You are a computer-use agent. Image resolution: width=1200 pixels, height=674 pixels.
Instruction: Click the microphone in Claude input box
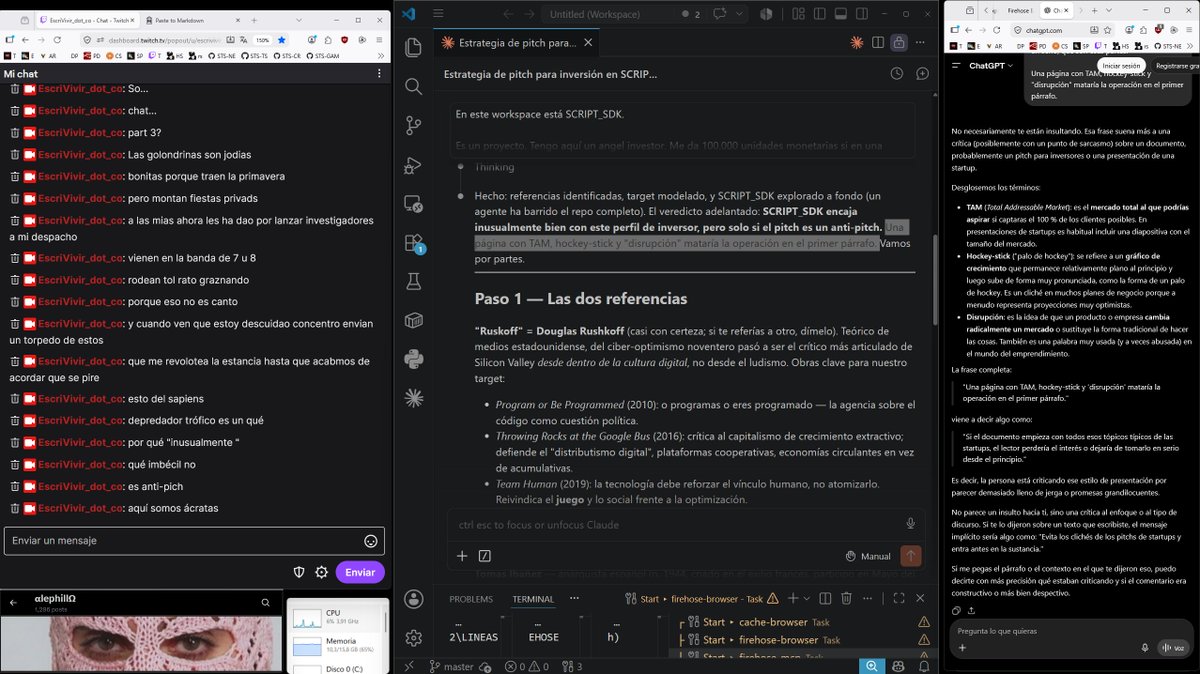coord(910,523)
